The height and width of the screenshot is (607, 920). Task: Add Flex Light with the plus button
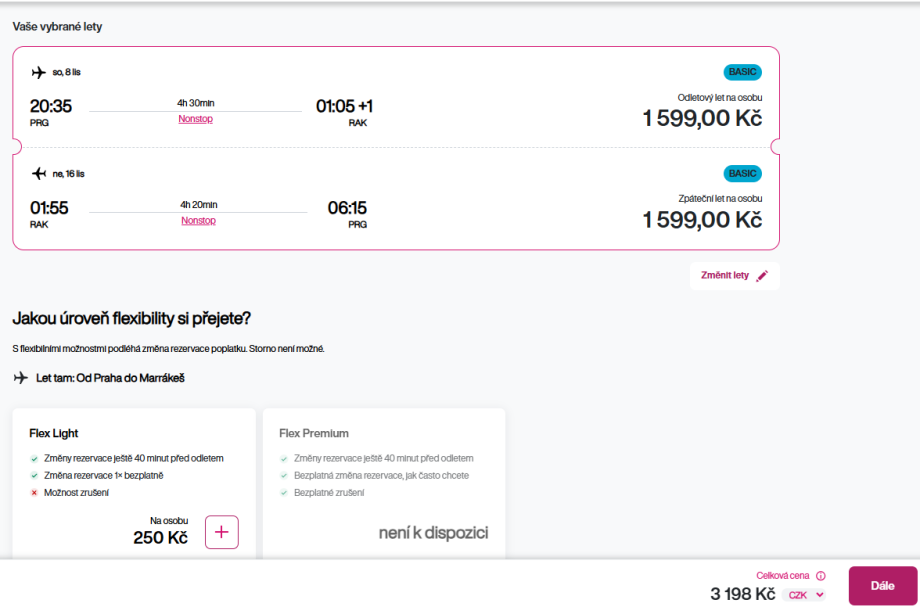click(222, 532)
